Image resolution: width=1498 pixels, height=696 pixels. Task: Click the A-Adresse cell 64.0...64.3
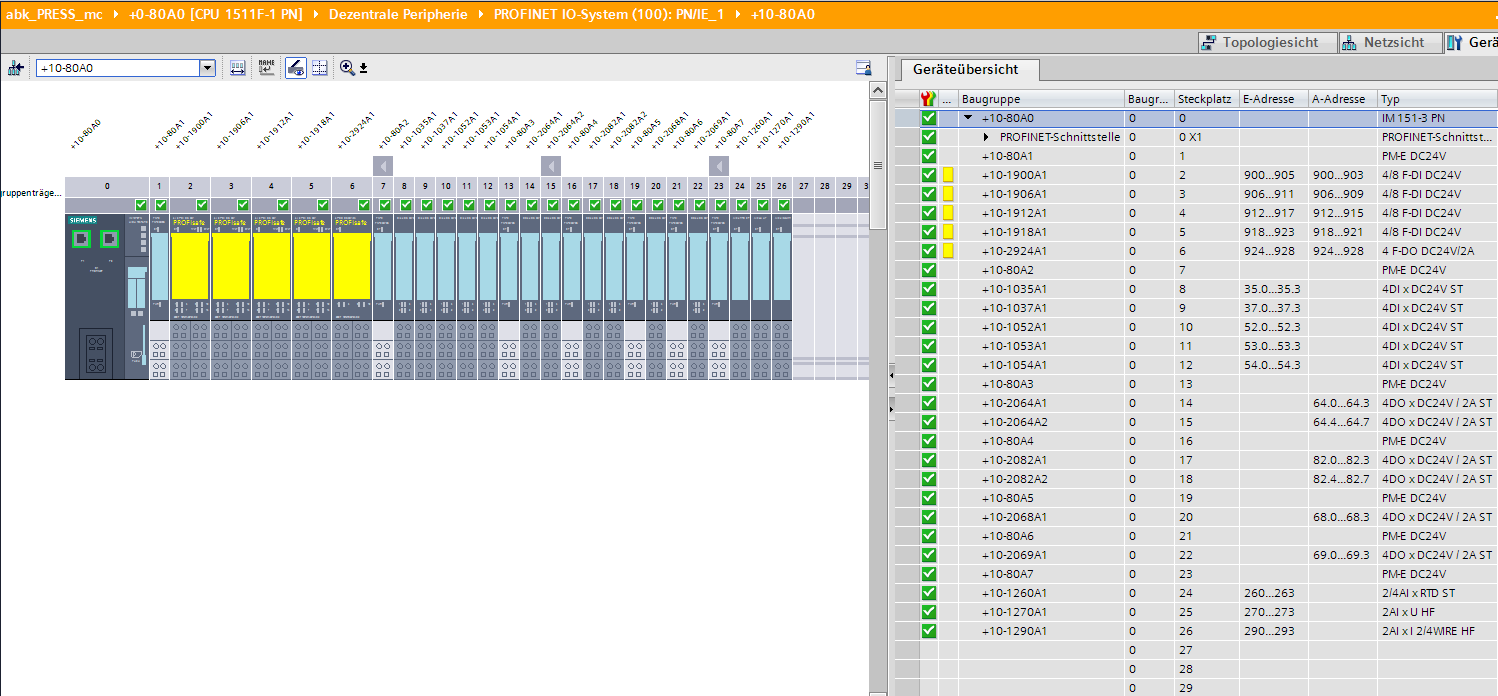point(1341,403)
